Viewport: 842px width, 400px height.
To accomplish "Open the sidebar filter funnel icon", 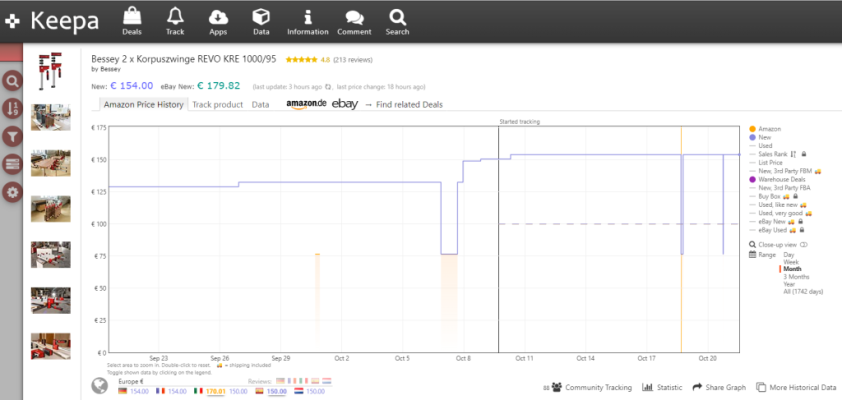I will coord(12,137).
